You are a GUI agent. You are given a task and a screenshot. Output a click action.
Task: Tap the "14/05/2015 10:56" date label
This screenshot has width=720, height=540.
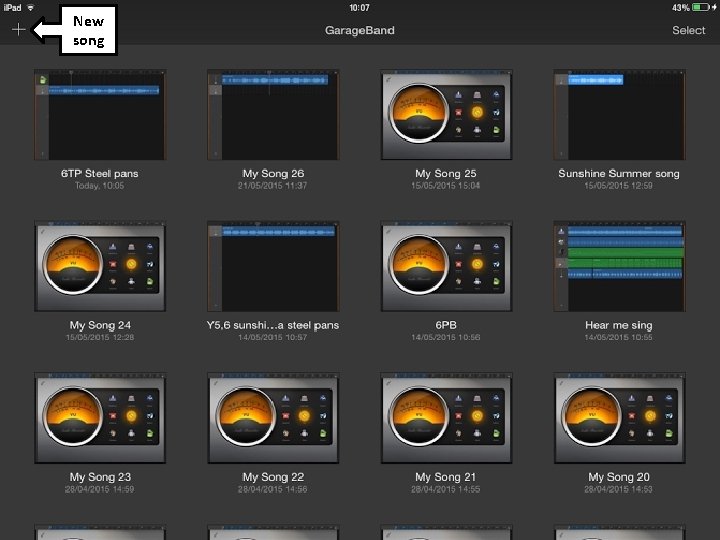pos(445,338)
